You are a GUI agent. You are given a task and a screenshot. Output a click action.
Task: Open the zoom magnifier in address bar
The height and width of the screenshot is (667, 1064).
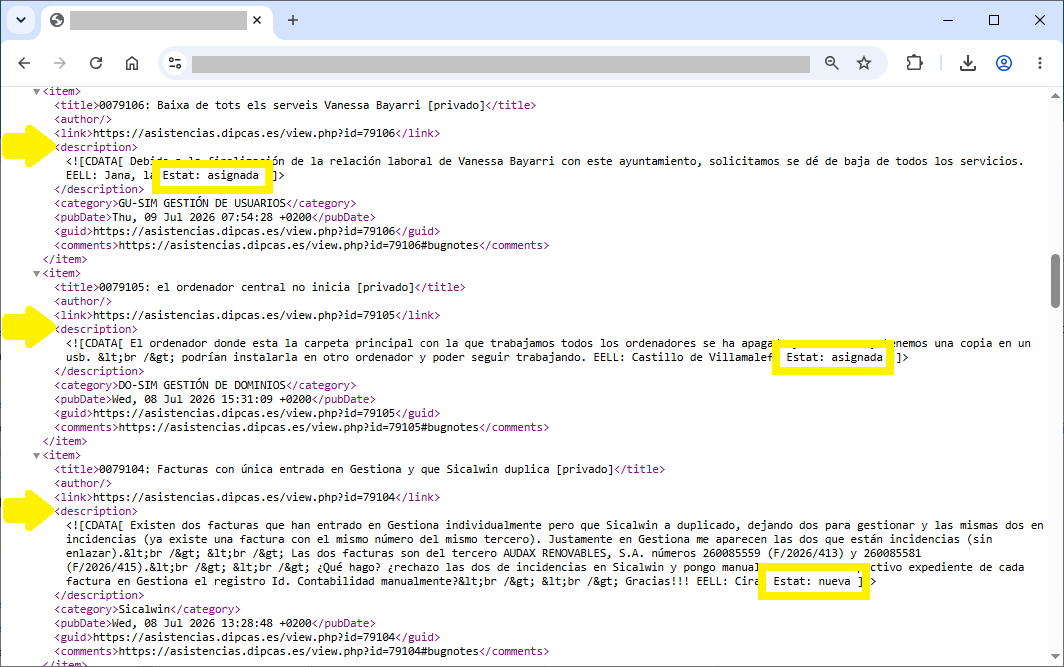(x=831, y=63)
